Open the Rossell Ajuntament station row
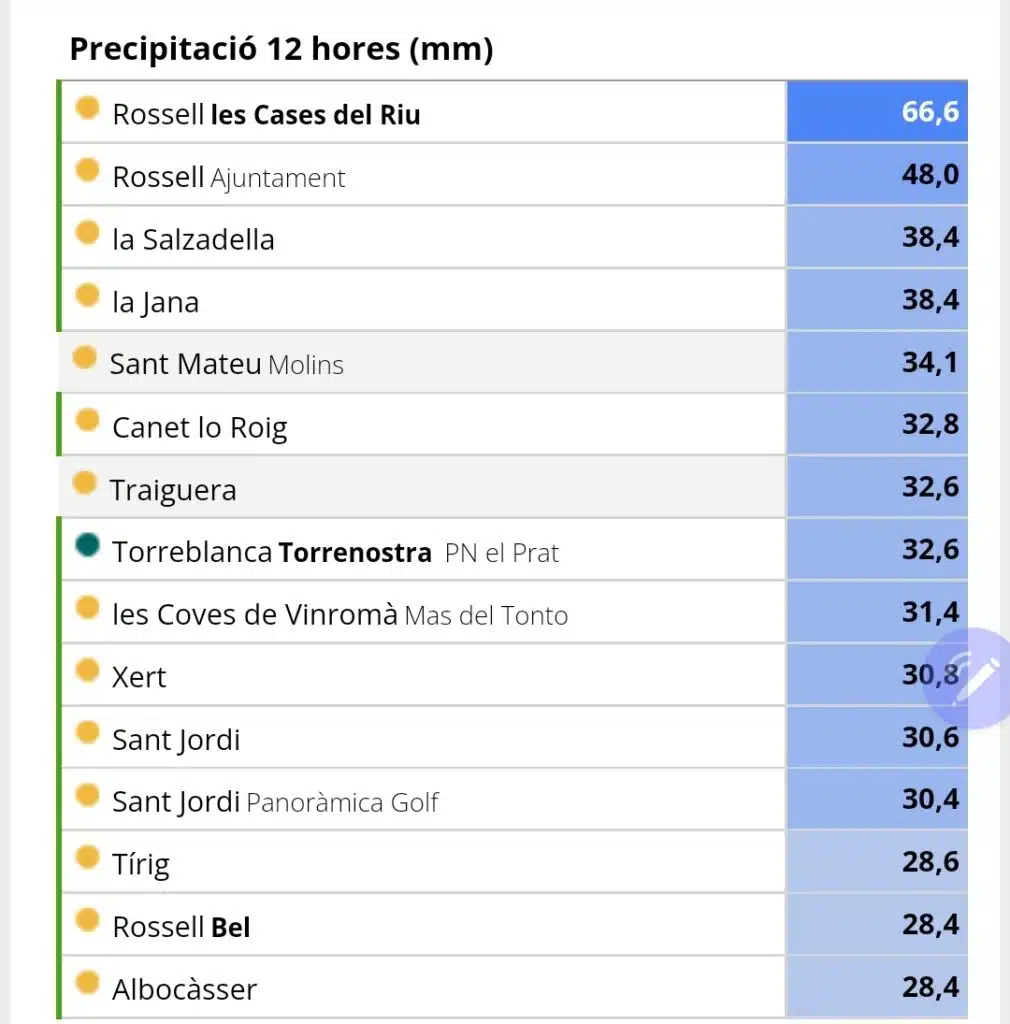1010x1024 pixels. (x=422, y=175)
